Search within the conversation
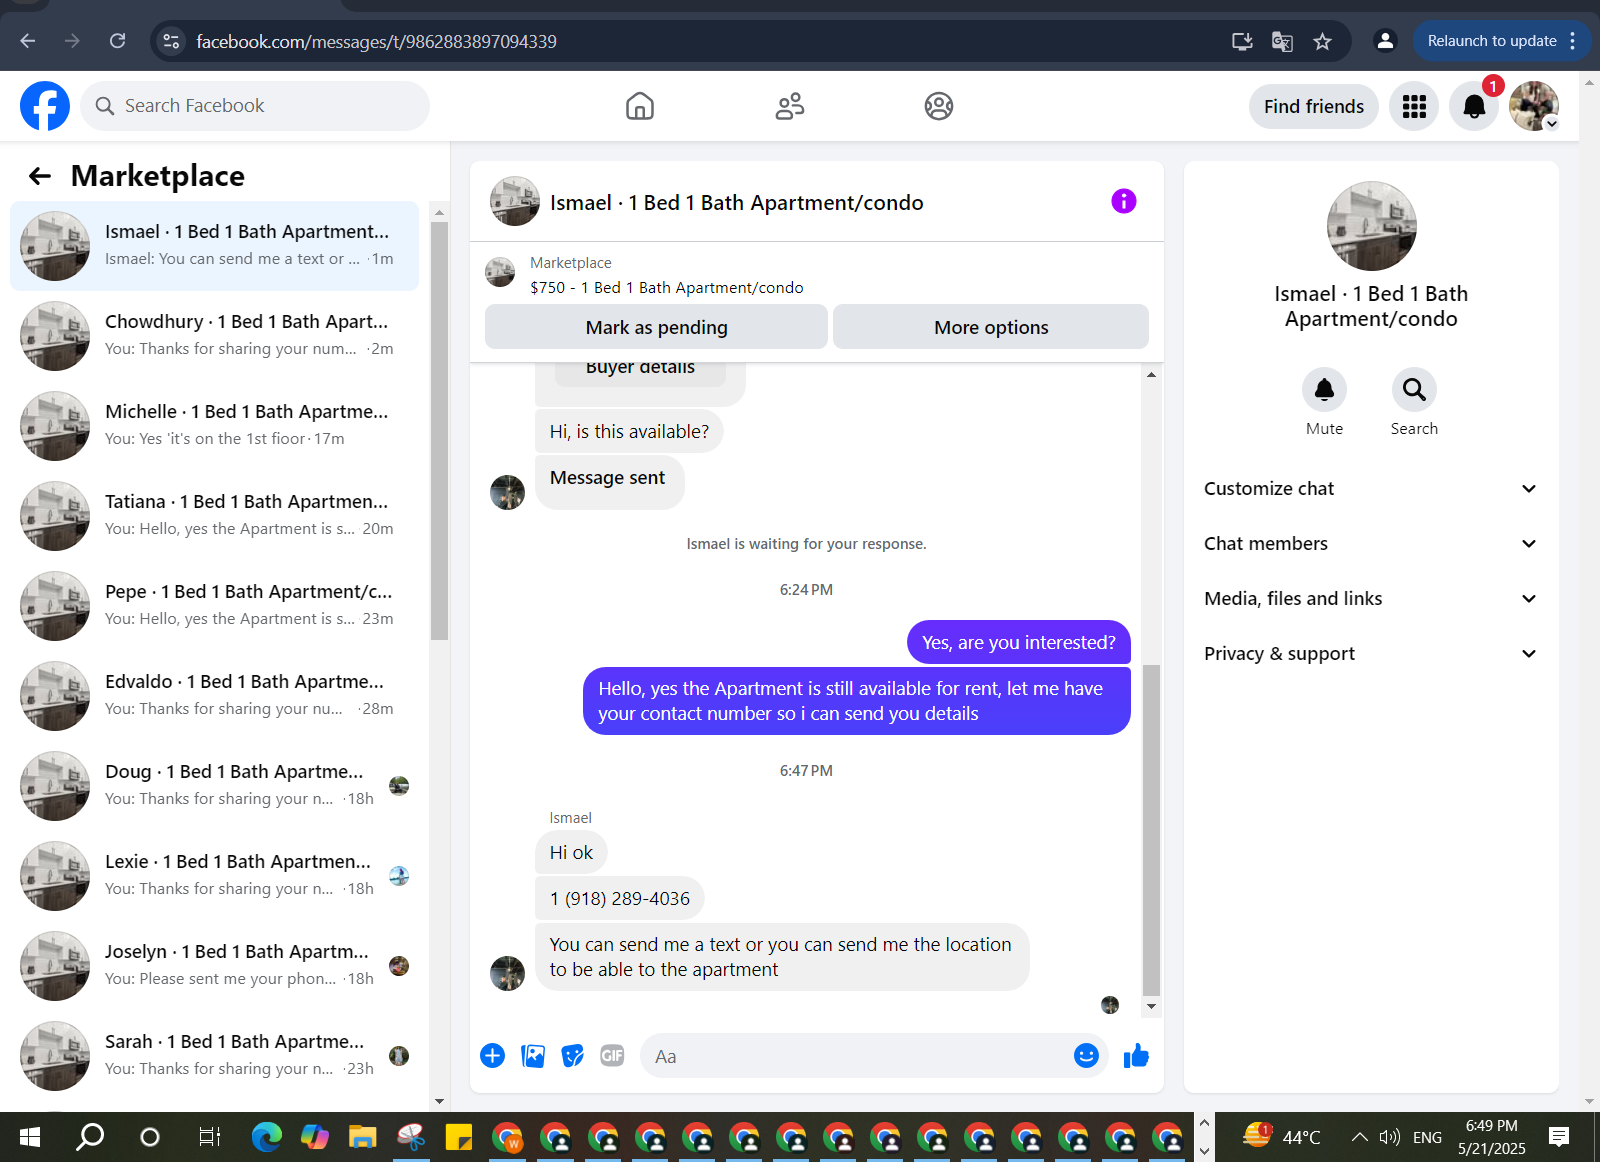This screenshot has height=1162, width=1600. (x=1414, y=389)
